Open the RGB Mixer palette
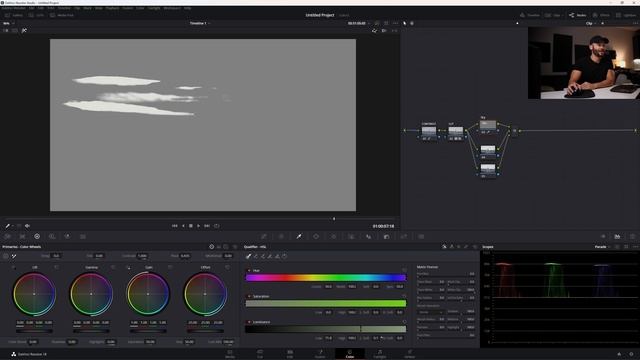The width and height of the screenshot is (640, 360). click(67, 236)
